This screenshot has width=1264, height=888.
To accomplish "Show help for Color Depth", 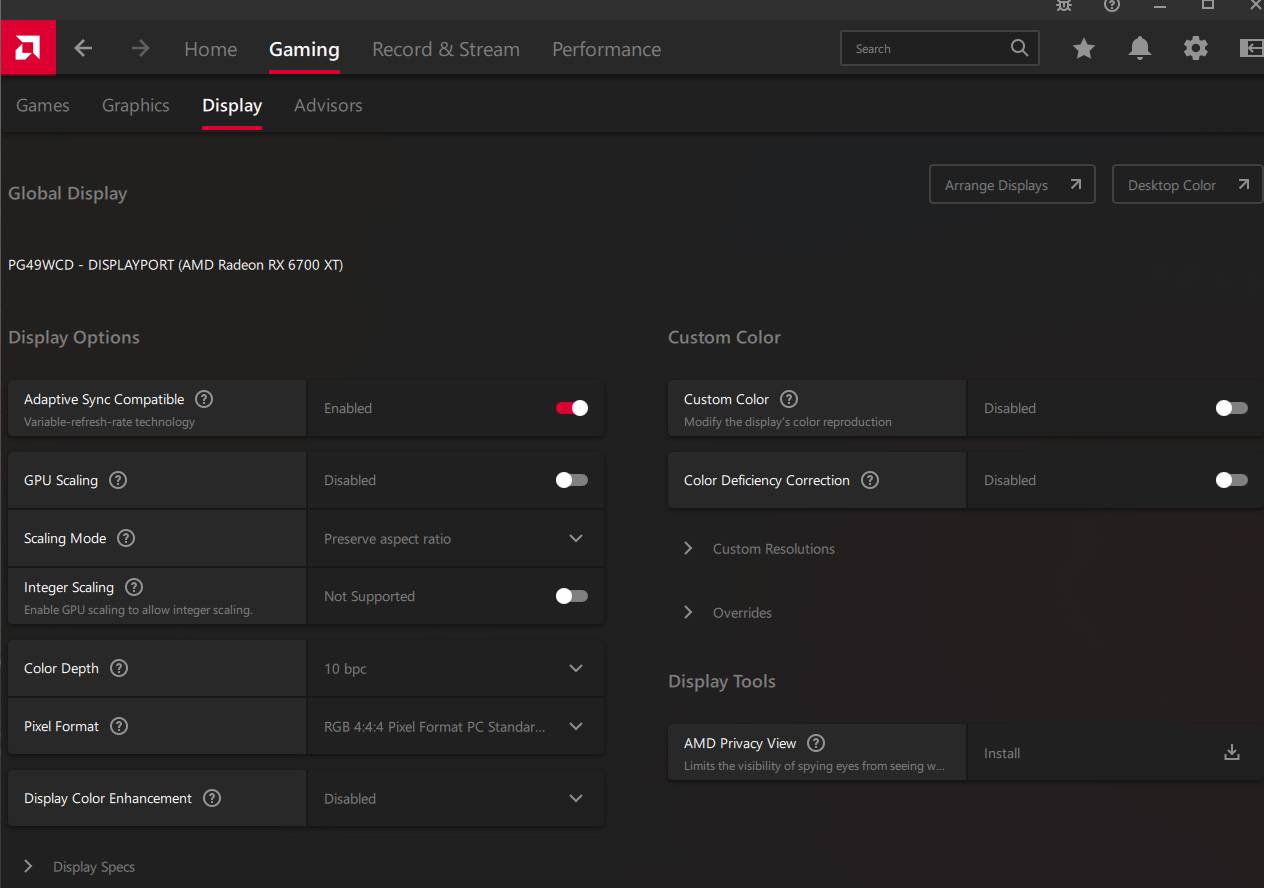I will click(x=119, y=668).
